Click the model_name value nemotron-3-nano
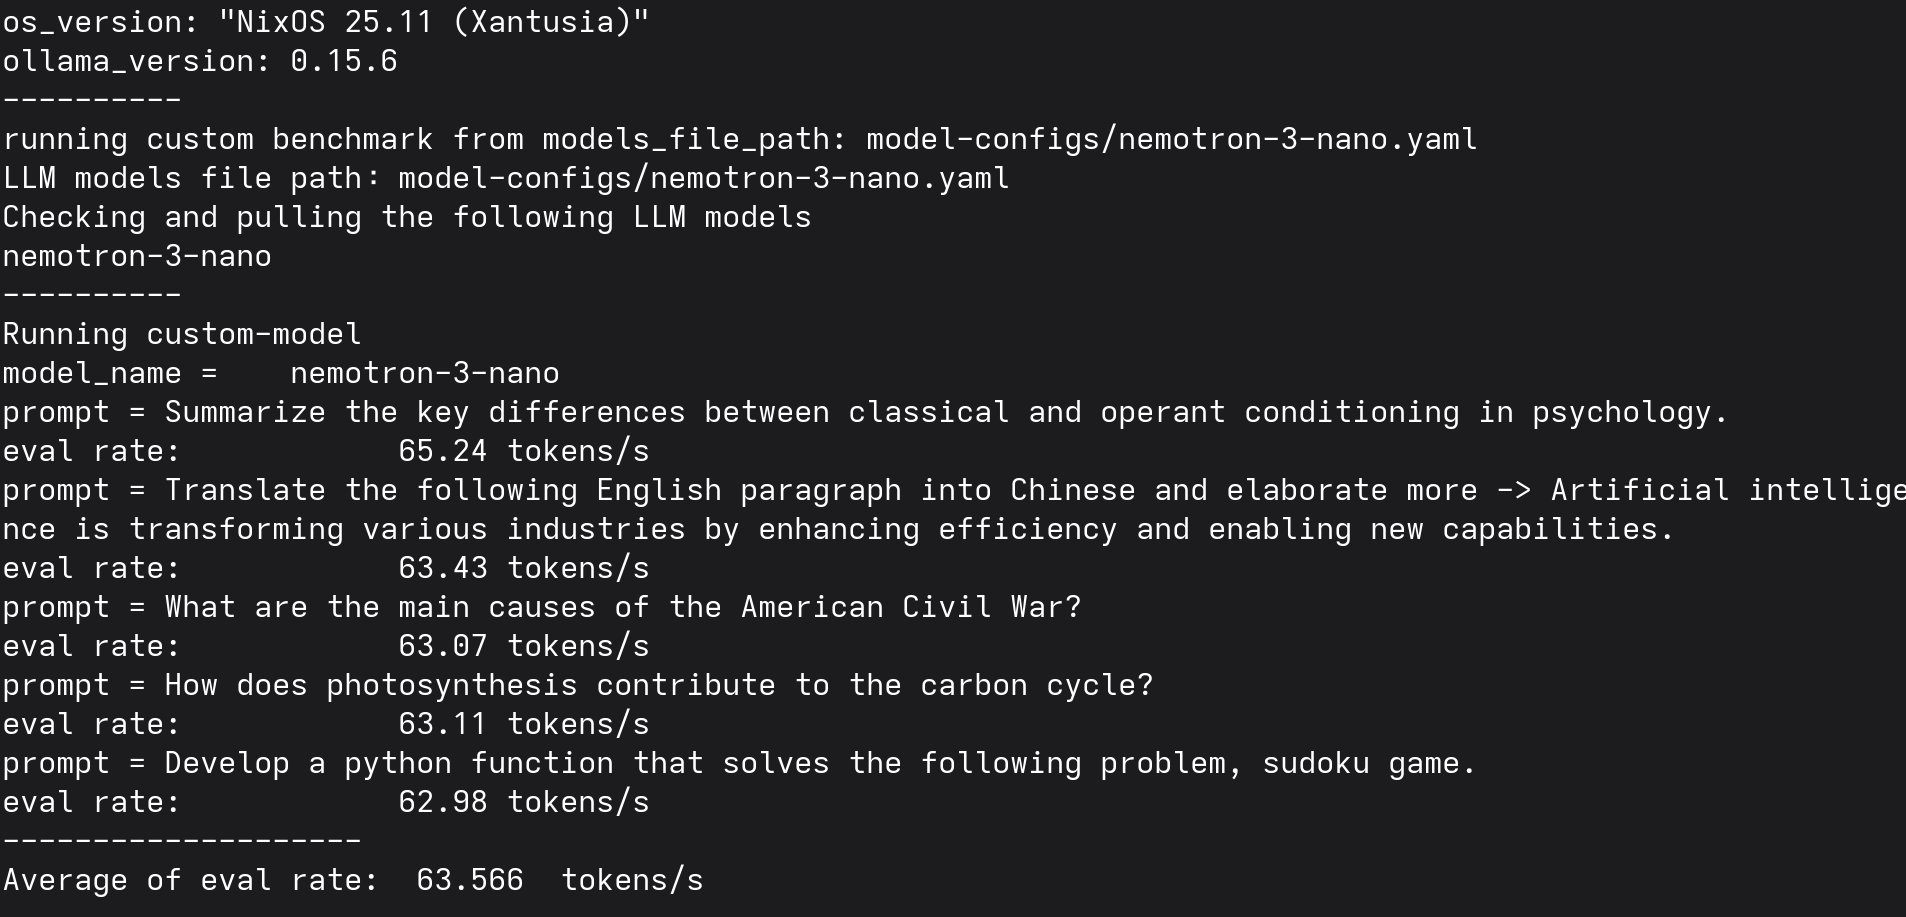The width and height of the screenshot is (1906, 917). [424, 373]
